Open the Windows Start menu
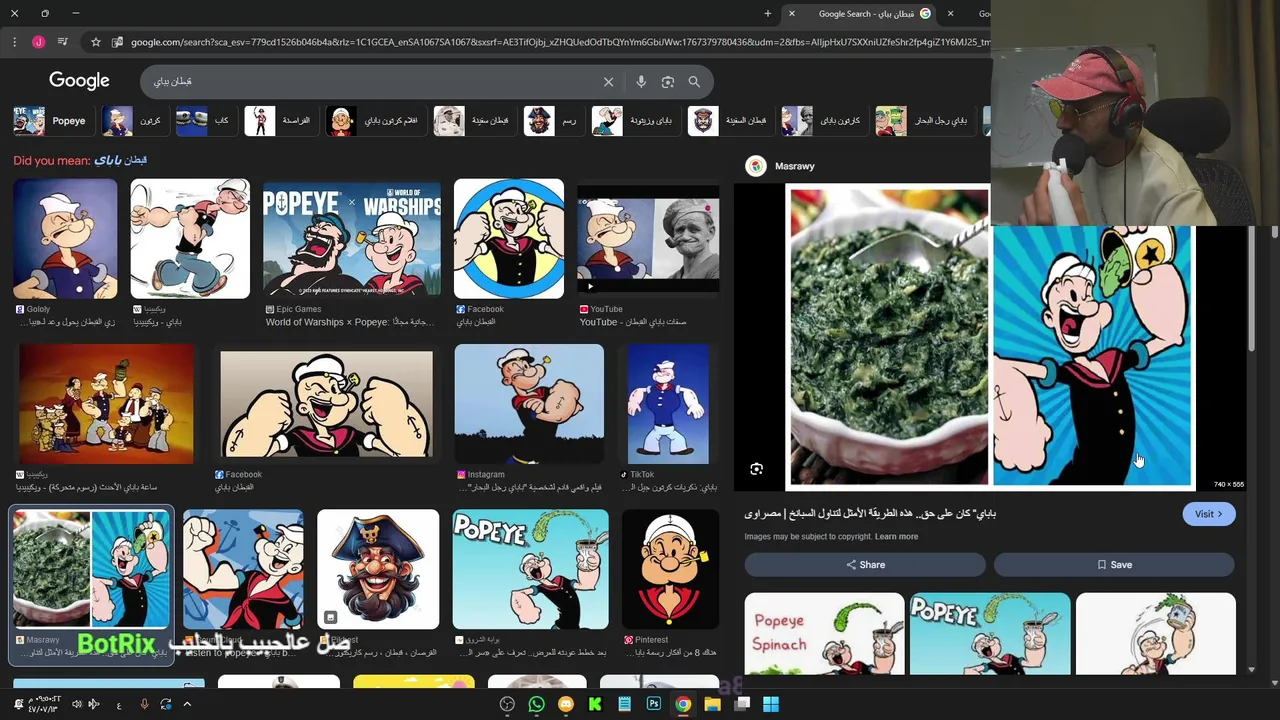This screenshot has height=720, width=1280. [x=771, y=704]
